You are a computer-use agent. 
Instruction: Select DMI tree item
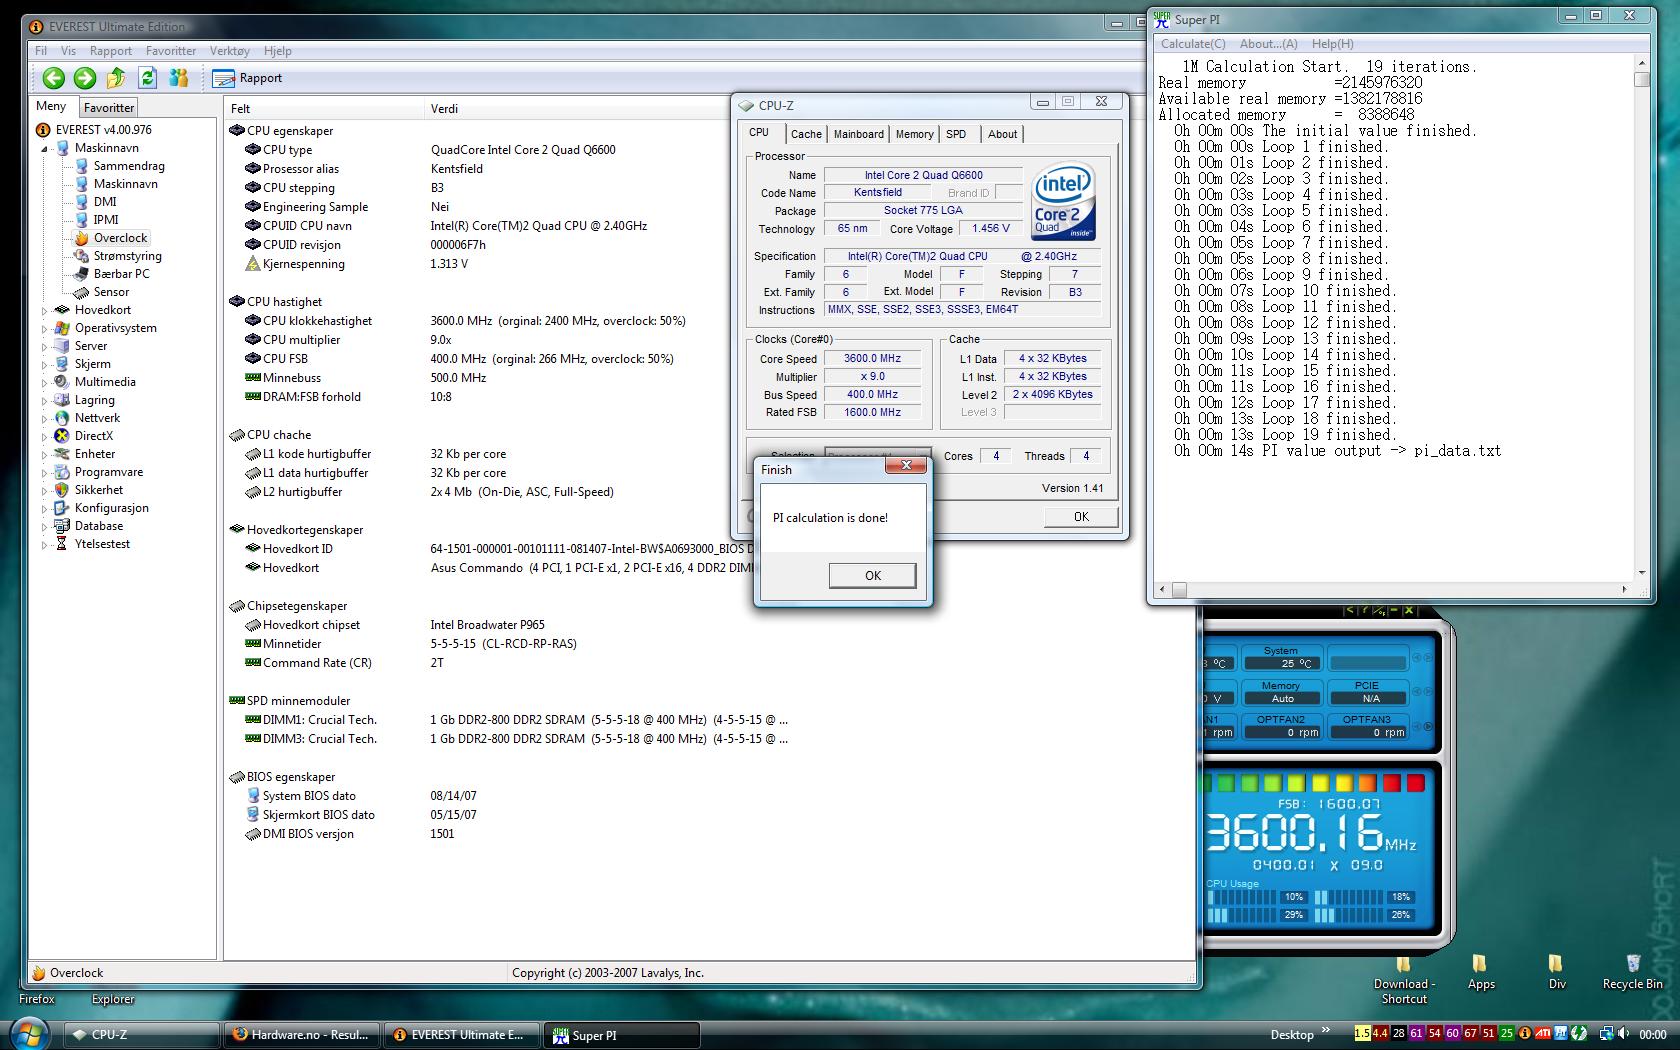coord(105,202)
